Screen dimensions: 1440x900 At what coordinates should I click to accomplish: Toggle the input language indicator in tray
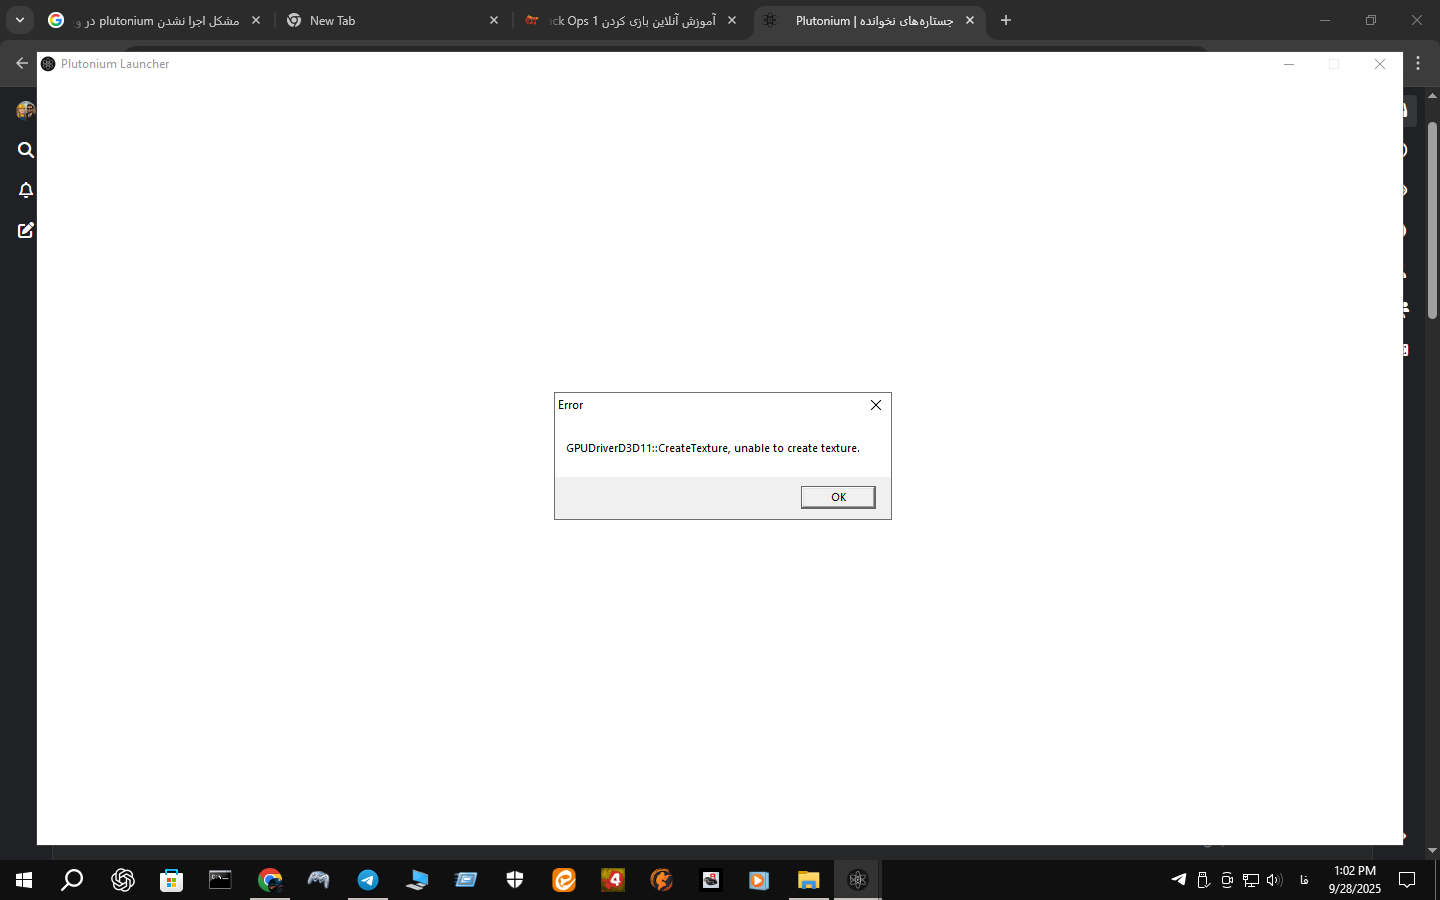click(x=1304, y=880)
